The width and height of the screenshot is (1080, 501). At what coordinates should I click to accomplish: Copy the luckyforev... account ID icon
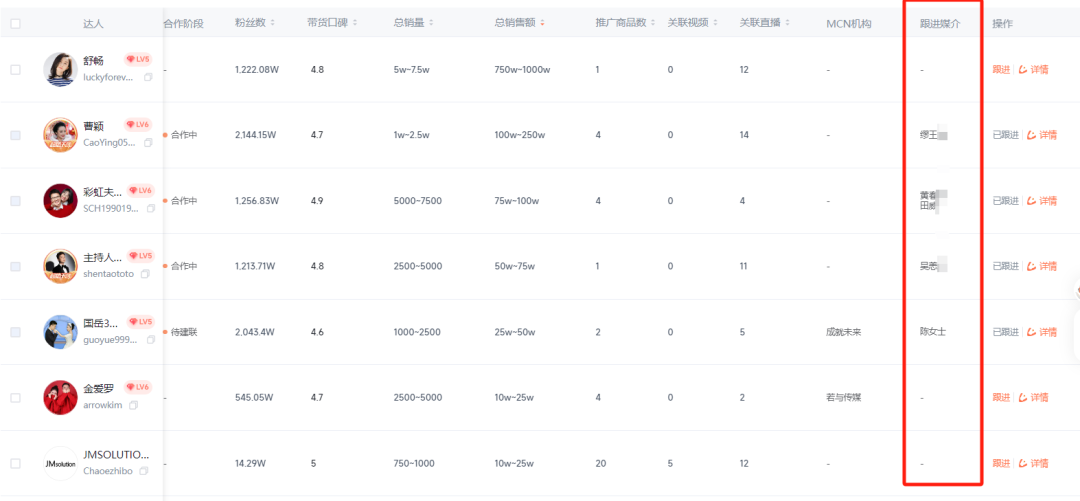click(x=148, y=78)
